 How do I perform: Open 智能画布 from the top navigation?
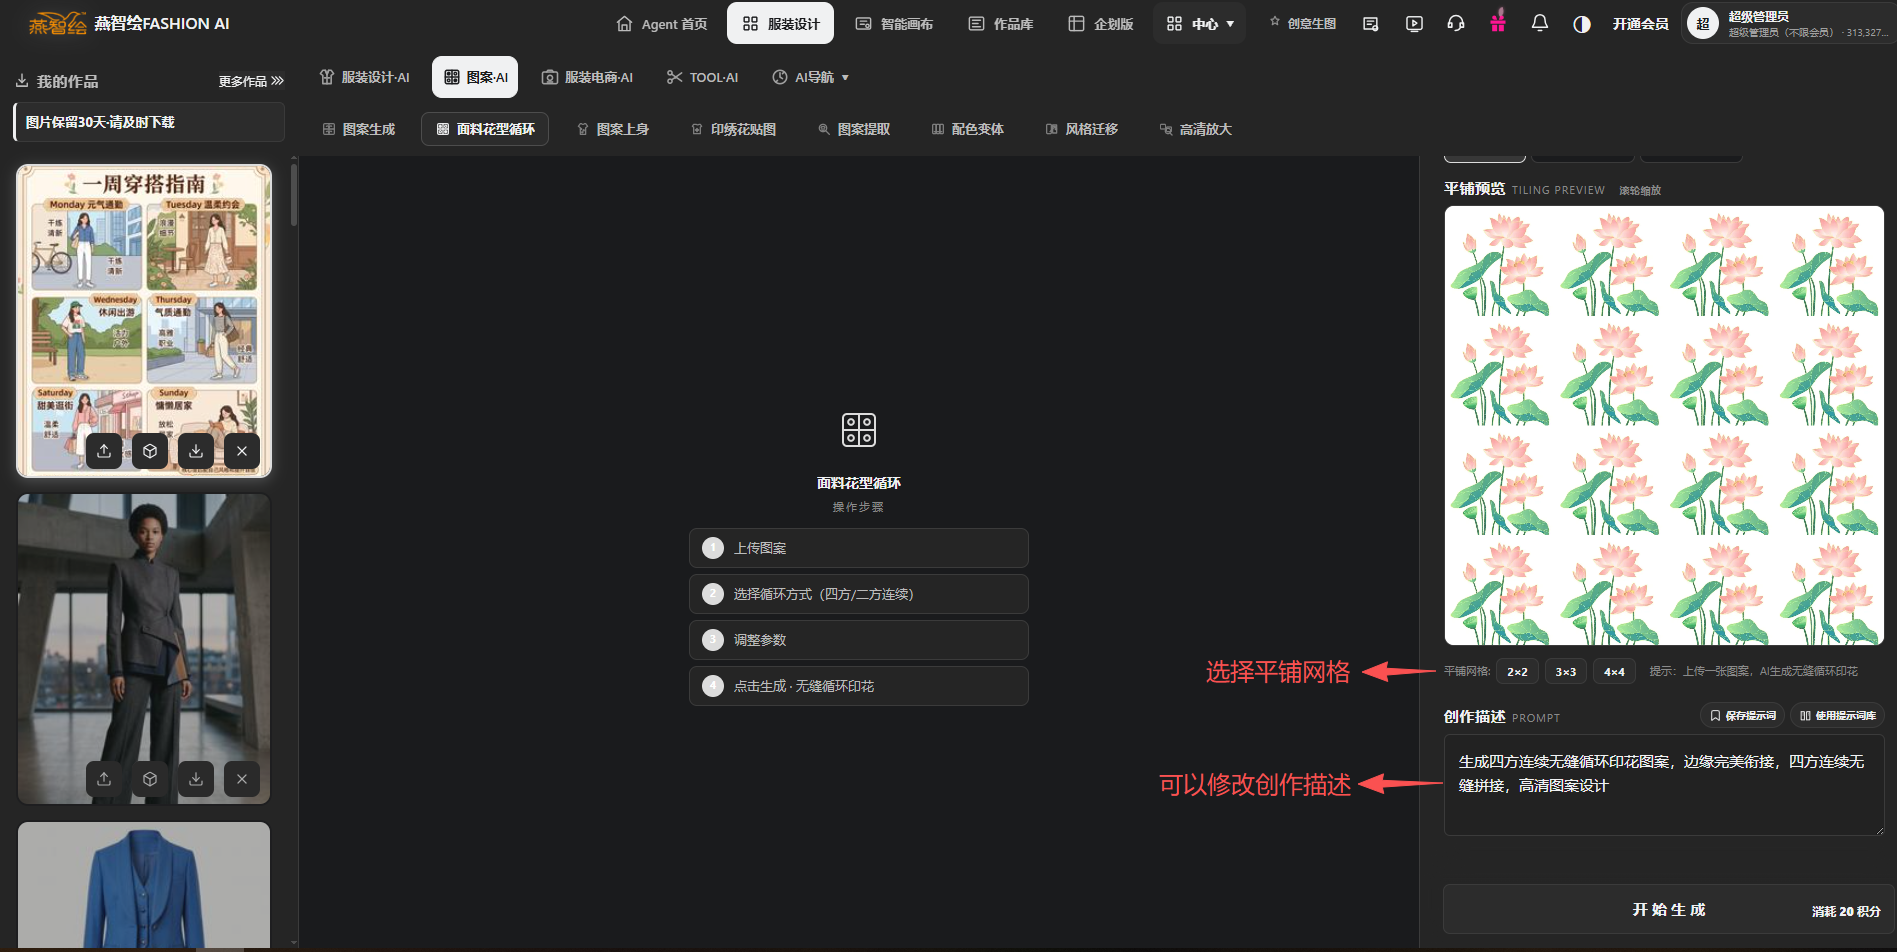[894, 24]
